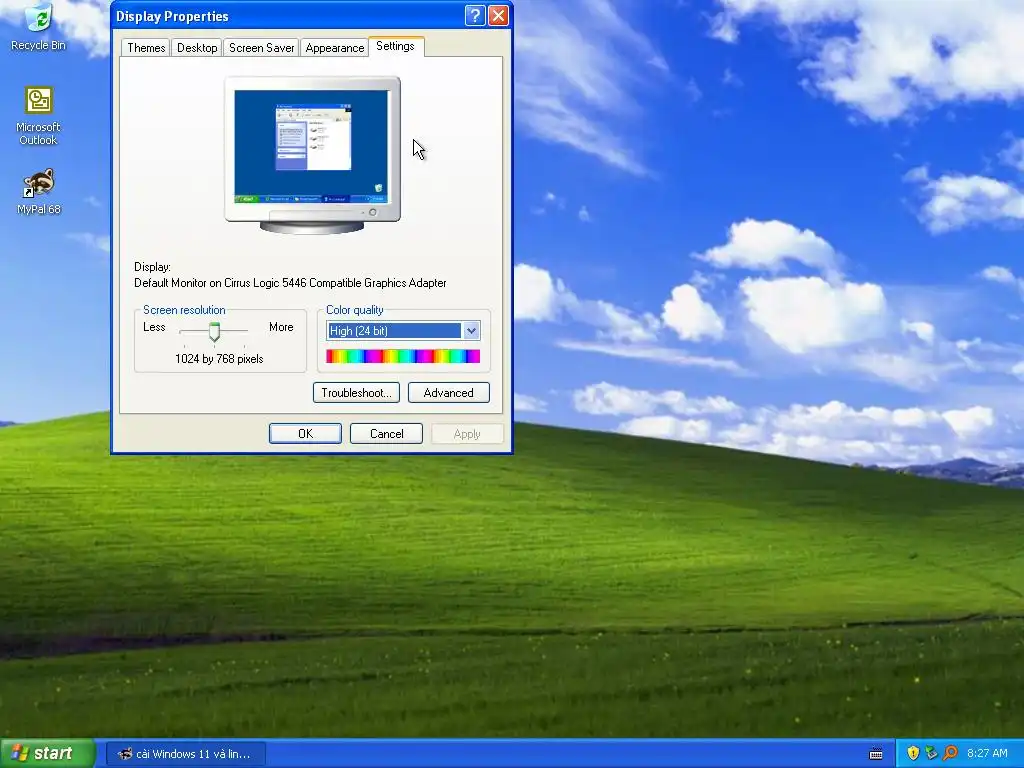Click the Less label of resolution slider

(154, 327)
